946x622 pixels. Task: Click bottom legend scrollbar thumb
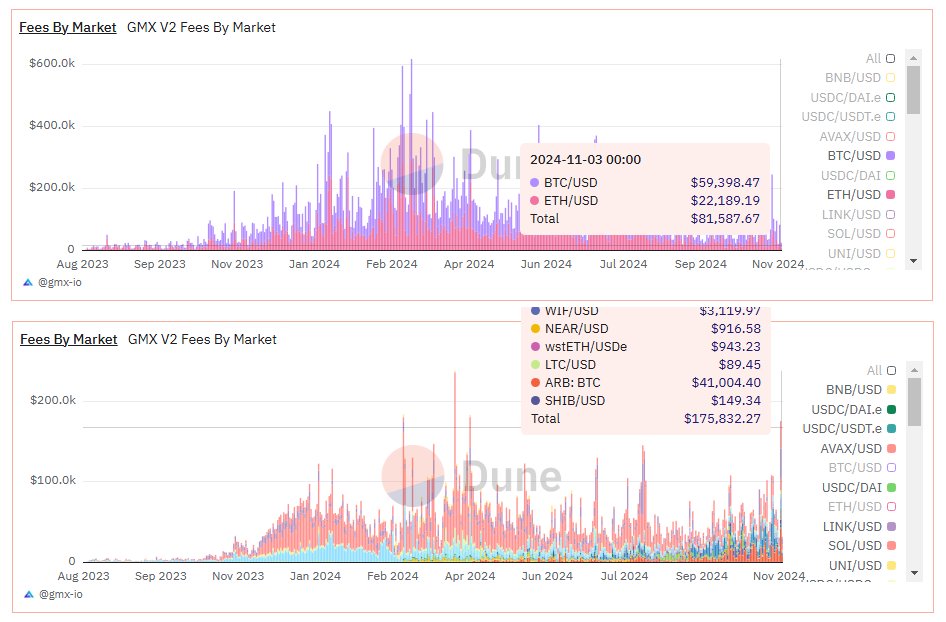[915, 402]
